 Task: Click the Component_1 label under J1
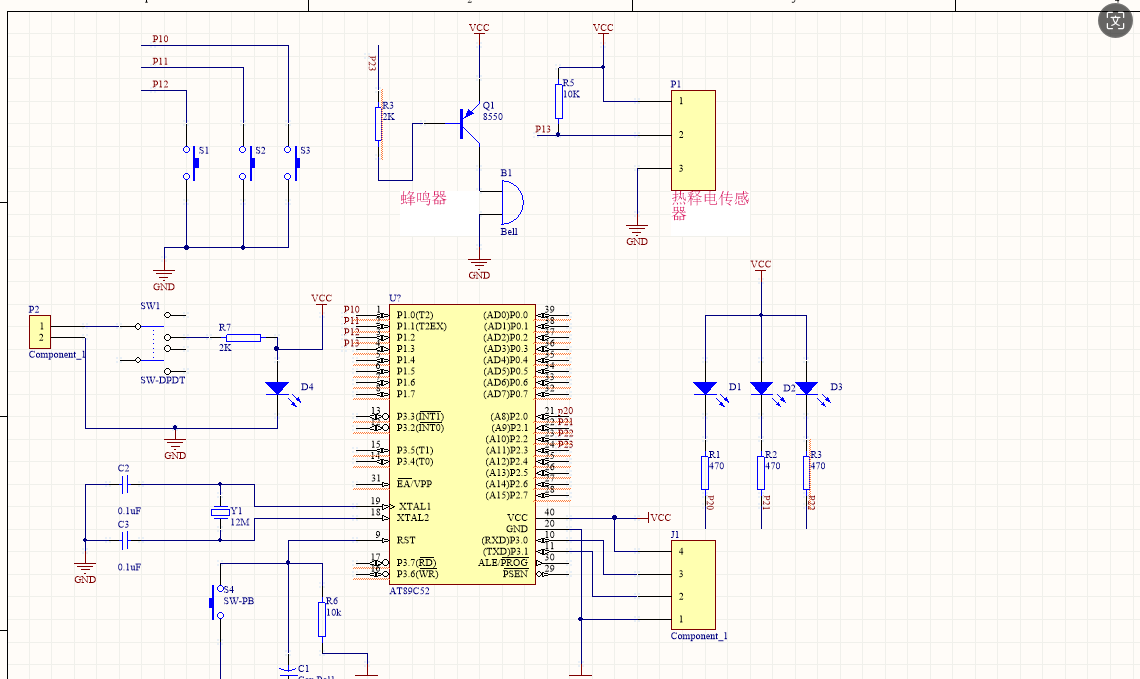click(x=699, y=636)
